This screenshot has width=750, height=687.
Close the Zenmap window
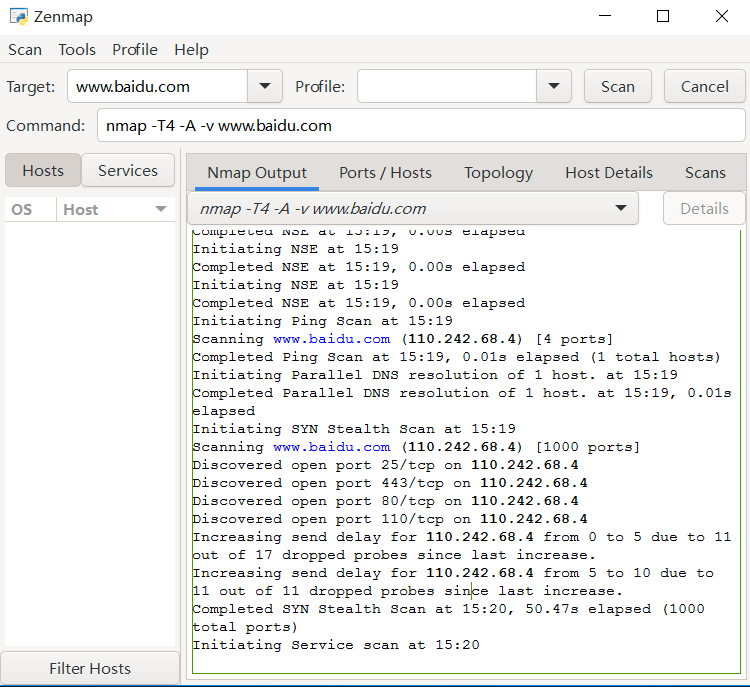[722, 16]
